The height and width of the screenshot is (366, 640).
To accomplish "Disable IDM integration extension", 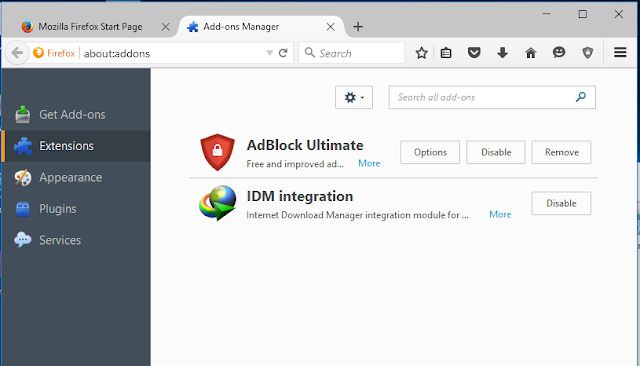I will (561, 203).
